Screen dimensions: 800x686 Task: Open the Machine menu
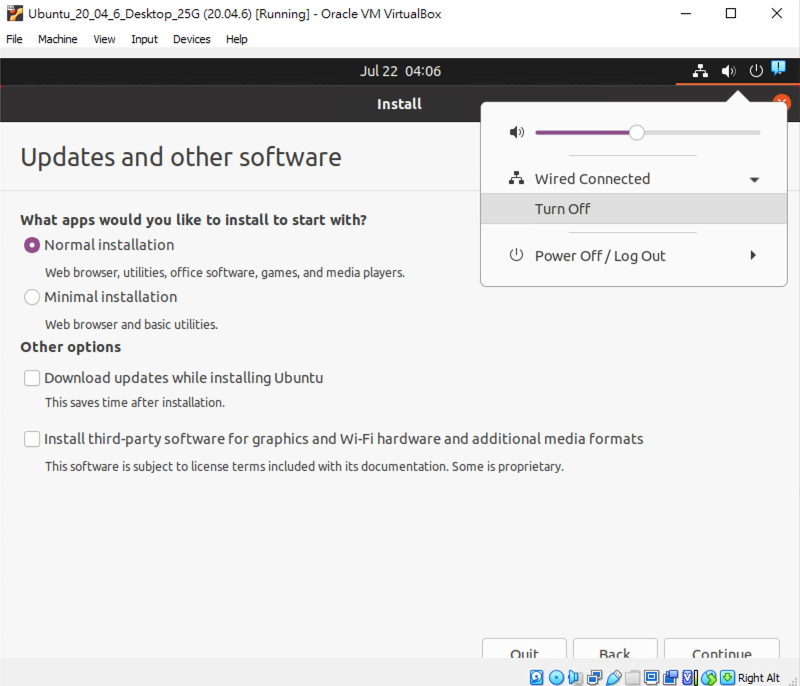pos(57,39)
